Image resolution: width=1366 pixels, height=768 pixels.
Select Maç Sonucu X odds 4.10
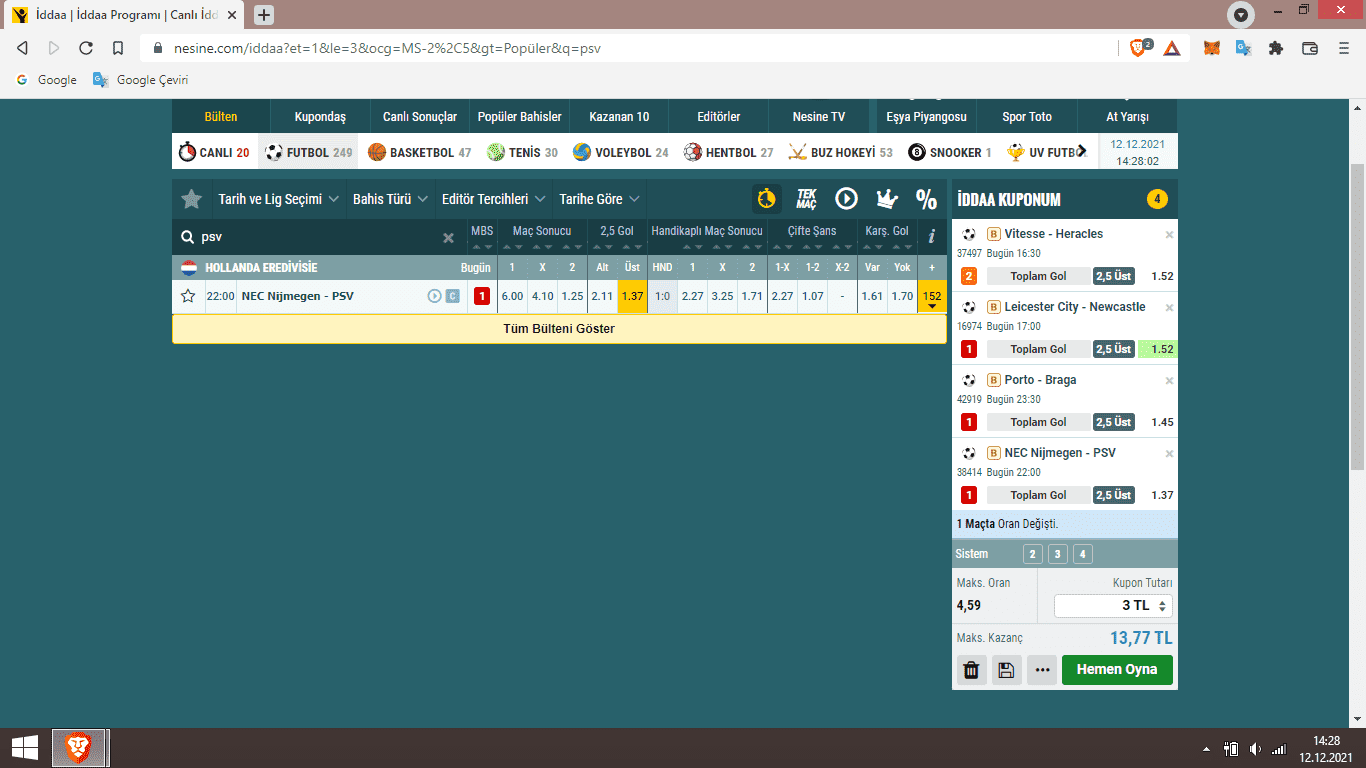542,296
